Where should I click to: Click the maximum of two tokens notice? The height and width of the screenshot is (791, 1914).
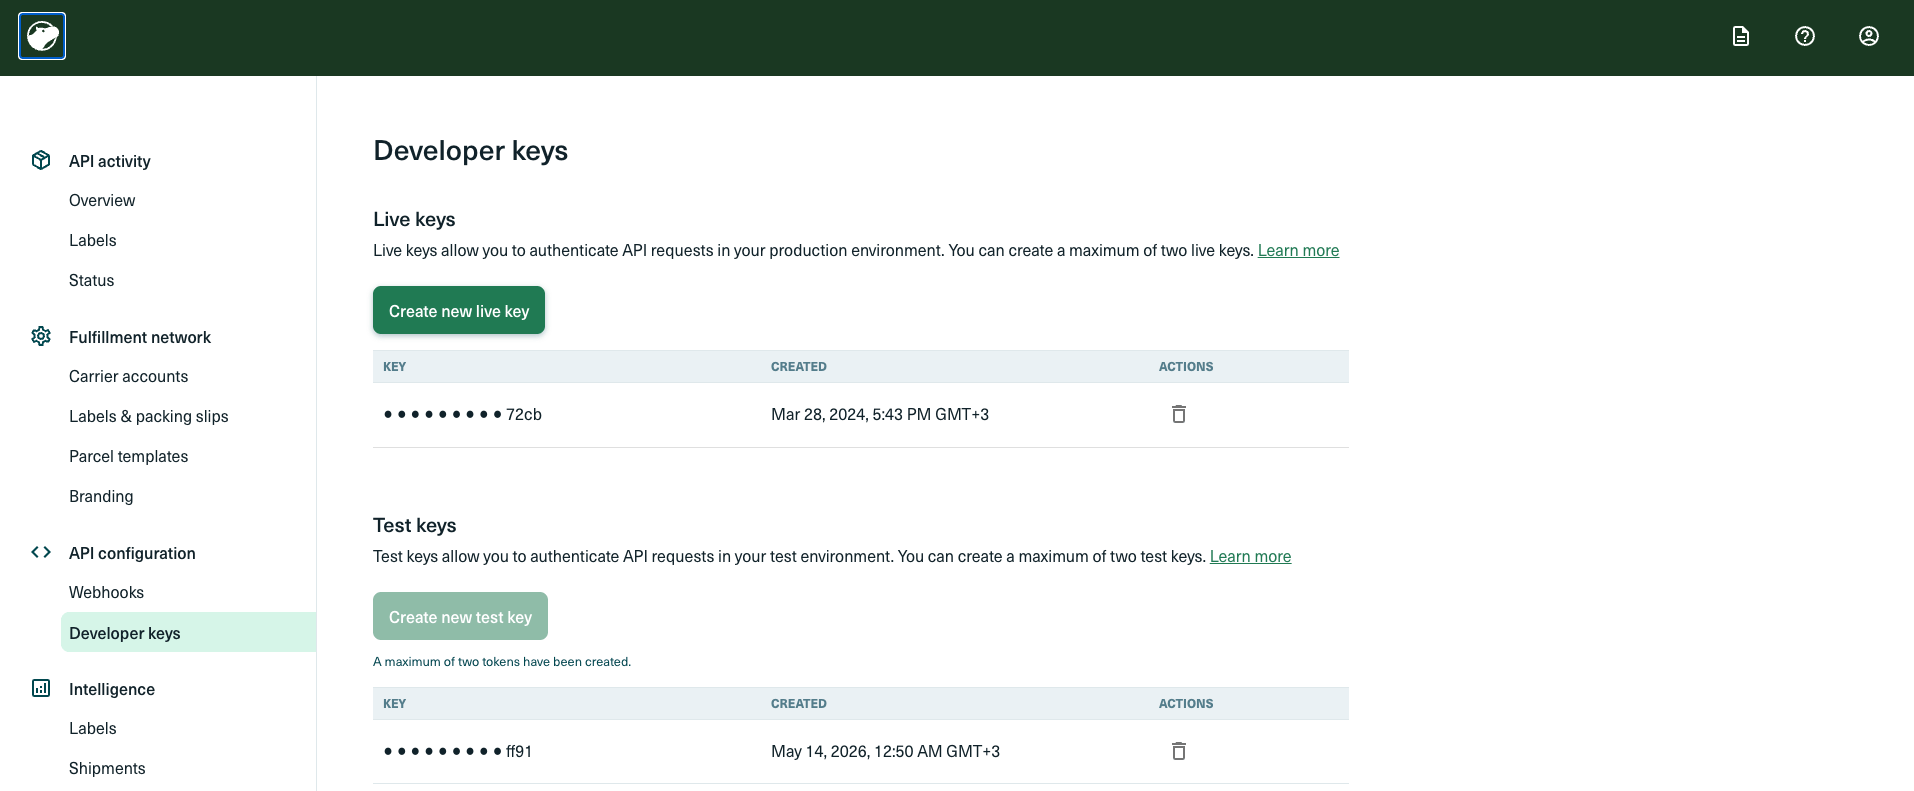[x=502, y=662]
